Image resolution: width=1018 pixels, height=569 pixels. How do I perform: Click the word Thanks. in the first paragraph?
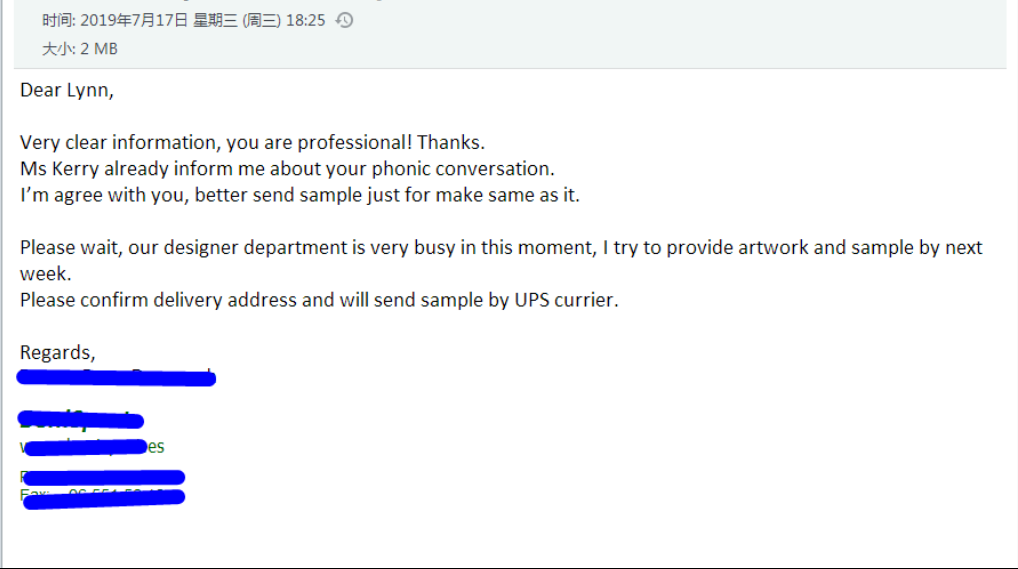click(451, 142)
